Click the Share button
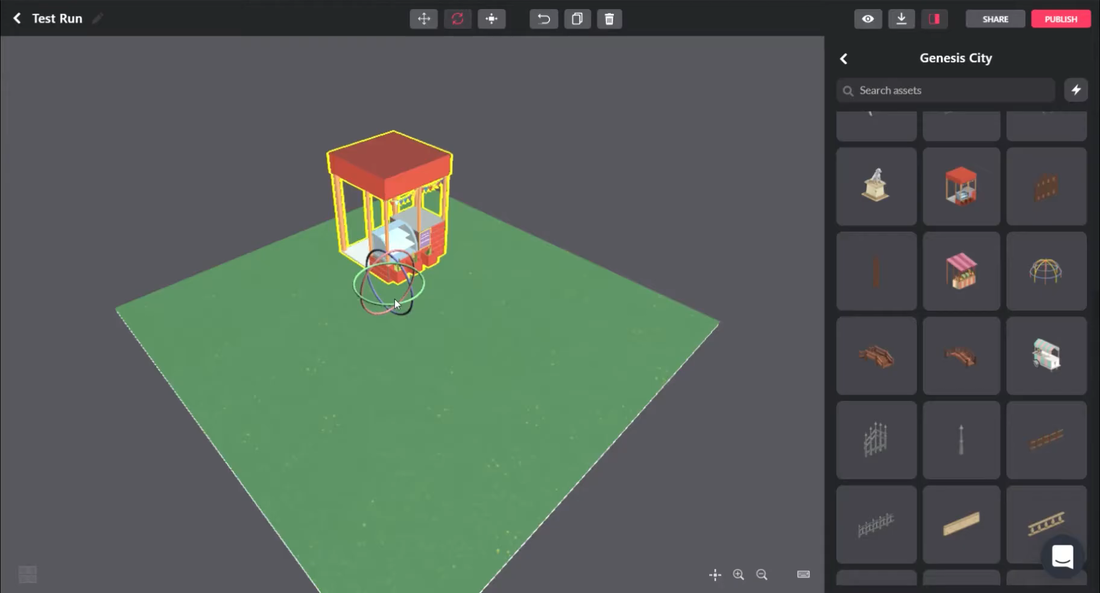1100x593 pixels. click(x=995, y=19)
